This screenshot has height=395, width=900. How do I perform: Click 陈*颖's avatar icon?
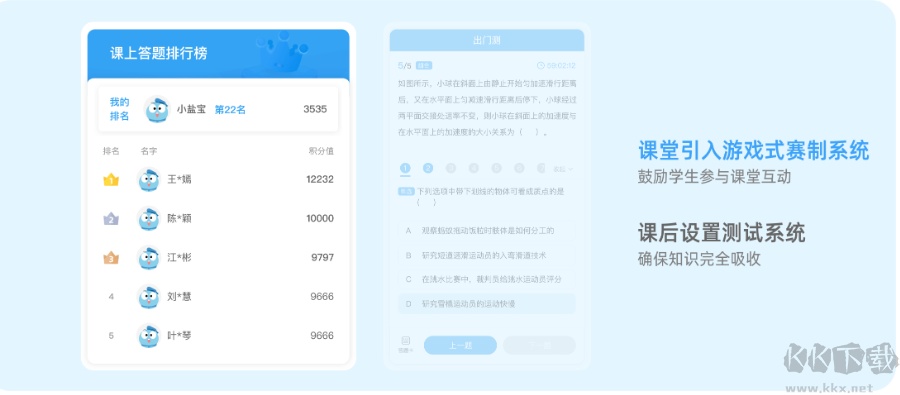[149, 219]
